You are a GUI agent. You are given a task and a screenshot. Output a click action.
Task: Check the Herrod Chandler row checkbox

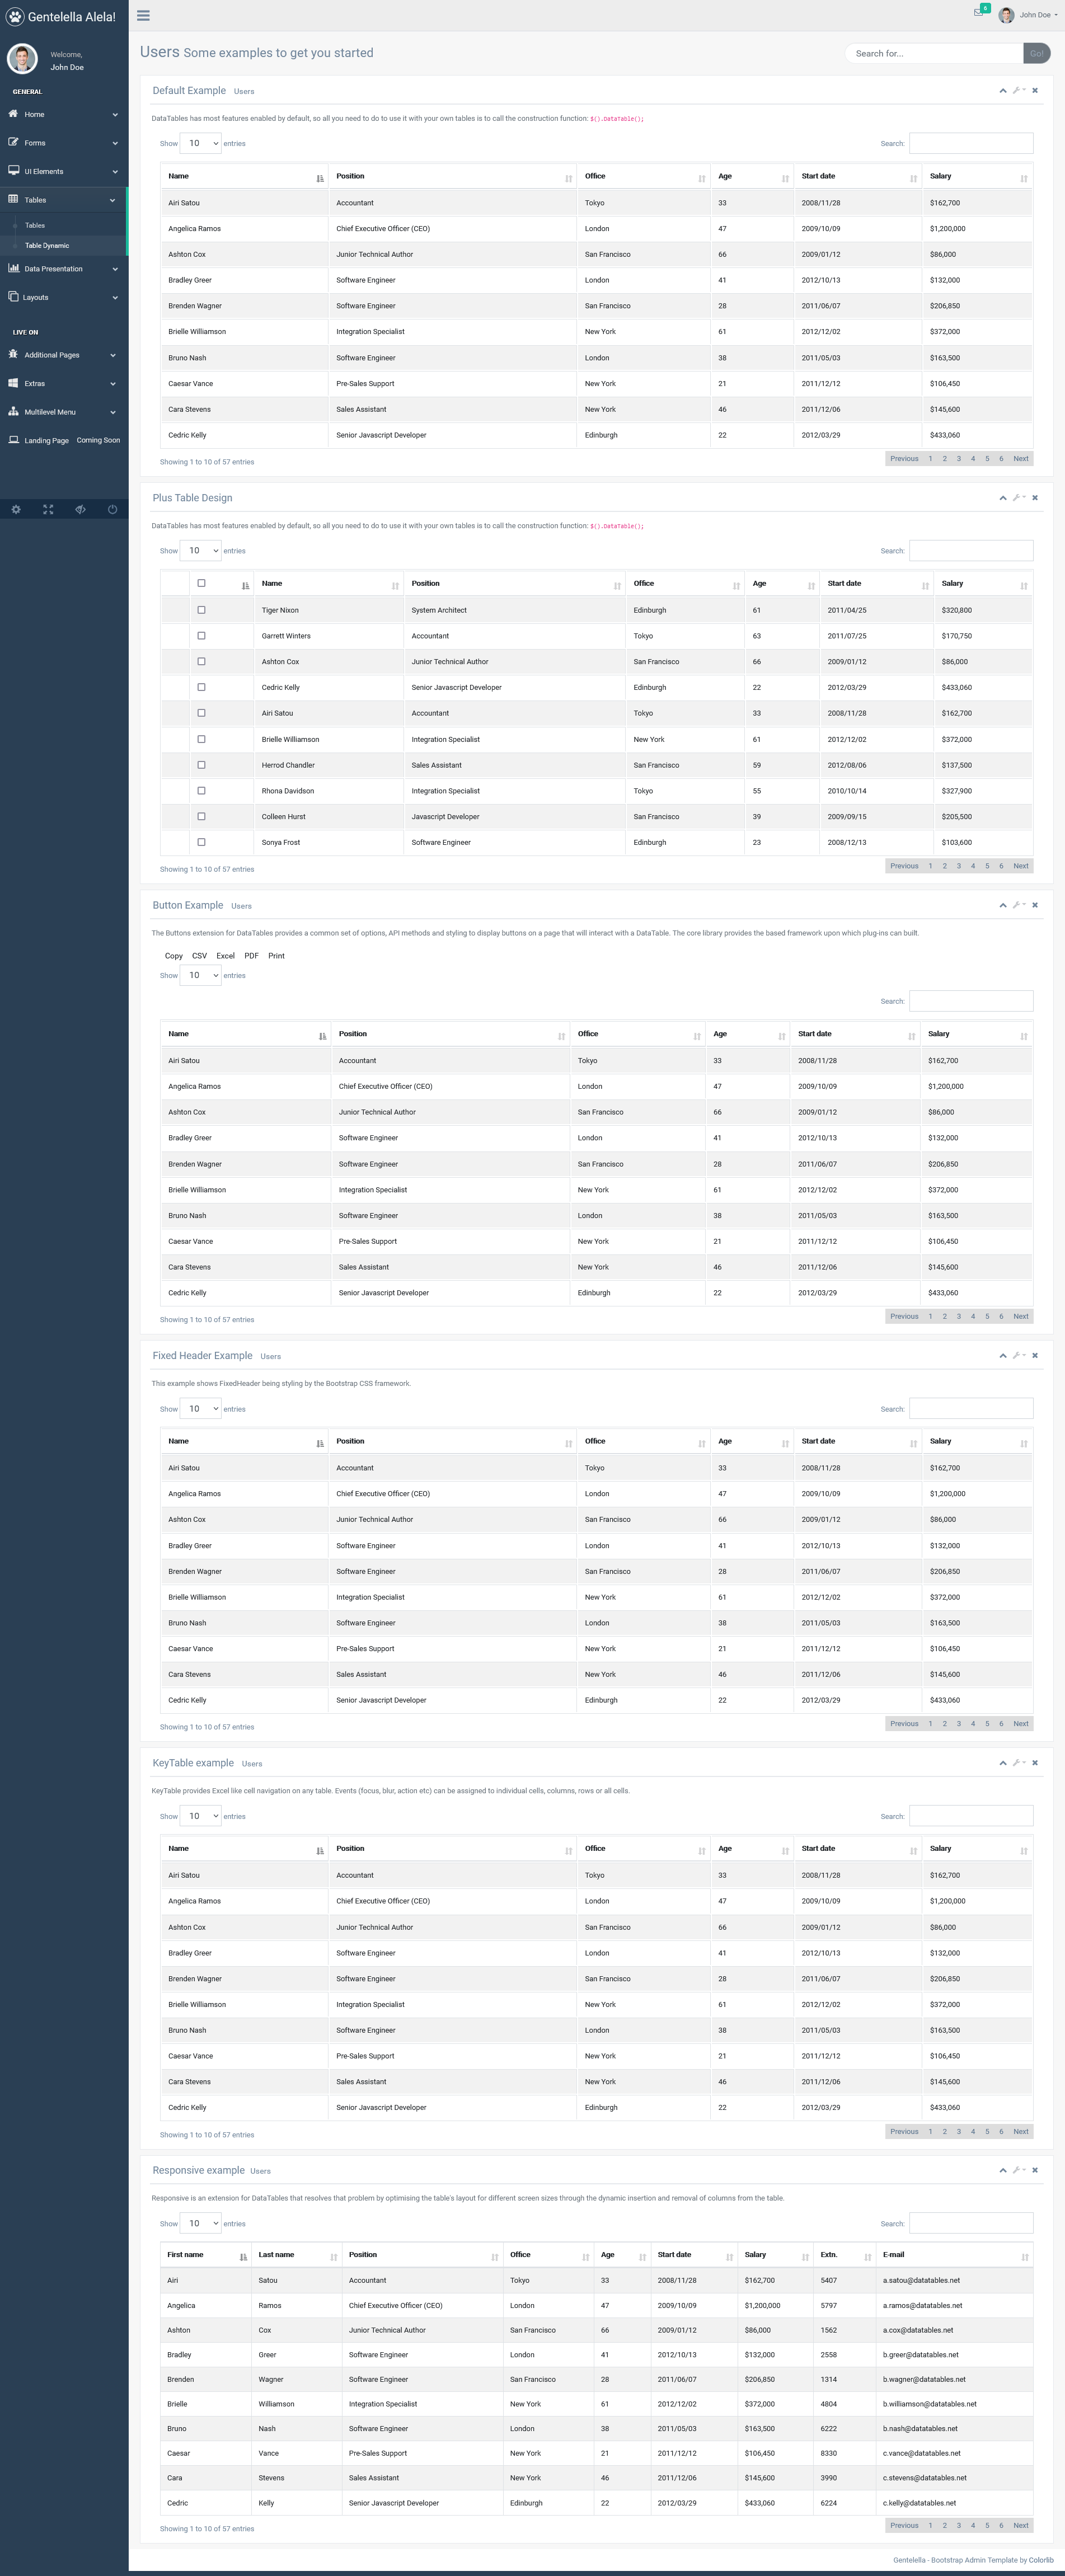(x=201, y=765)
